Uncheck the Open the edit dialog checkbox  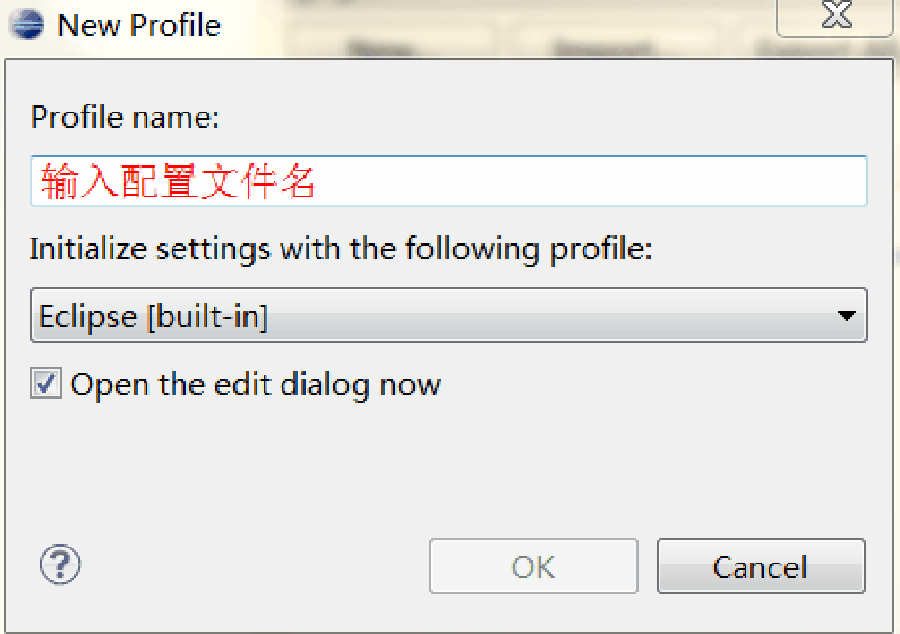(46, 384)
